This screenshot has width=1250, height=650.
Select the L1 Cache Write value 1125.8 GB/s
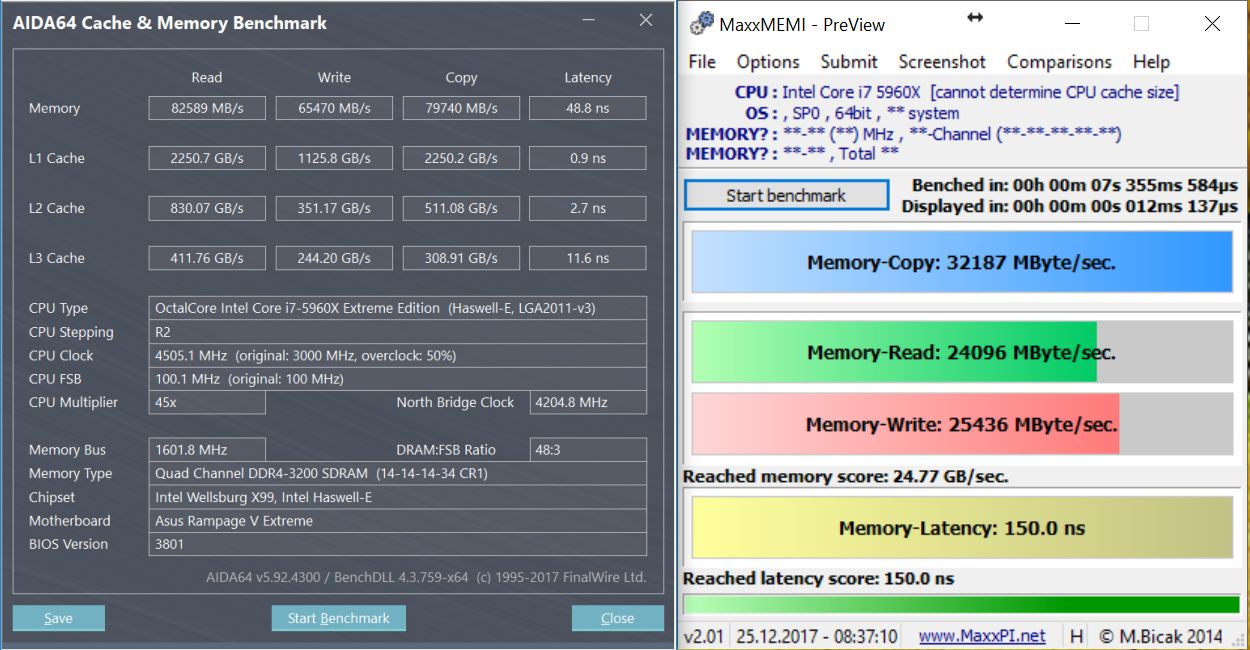point(334,158)
